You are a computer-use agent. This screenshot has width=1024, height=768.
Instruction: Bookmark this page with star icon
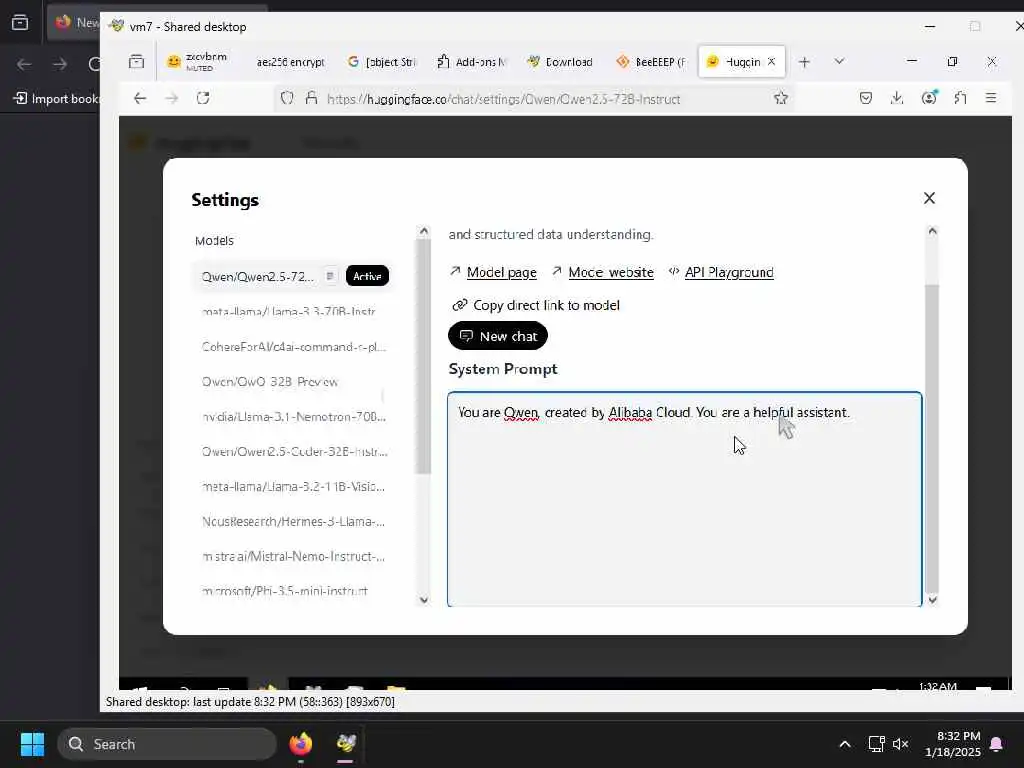click(780, 99)
